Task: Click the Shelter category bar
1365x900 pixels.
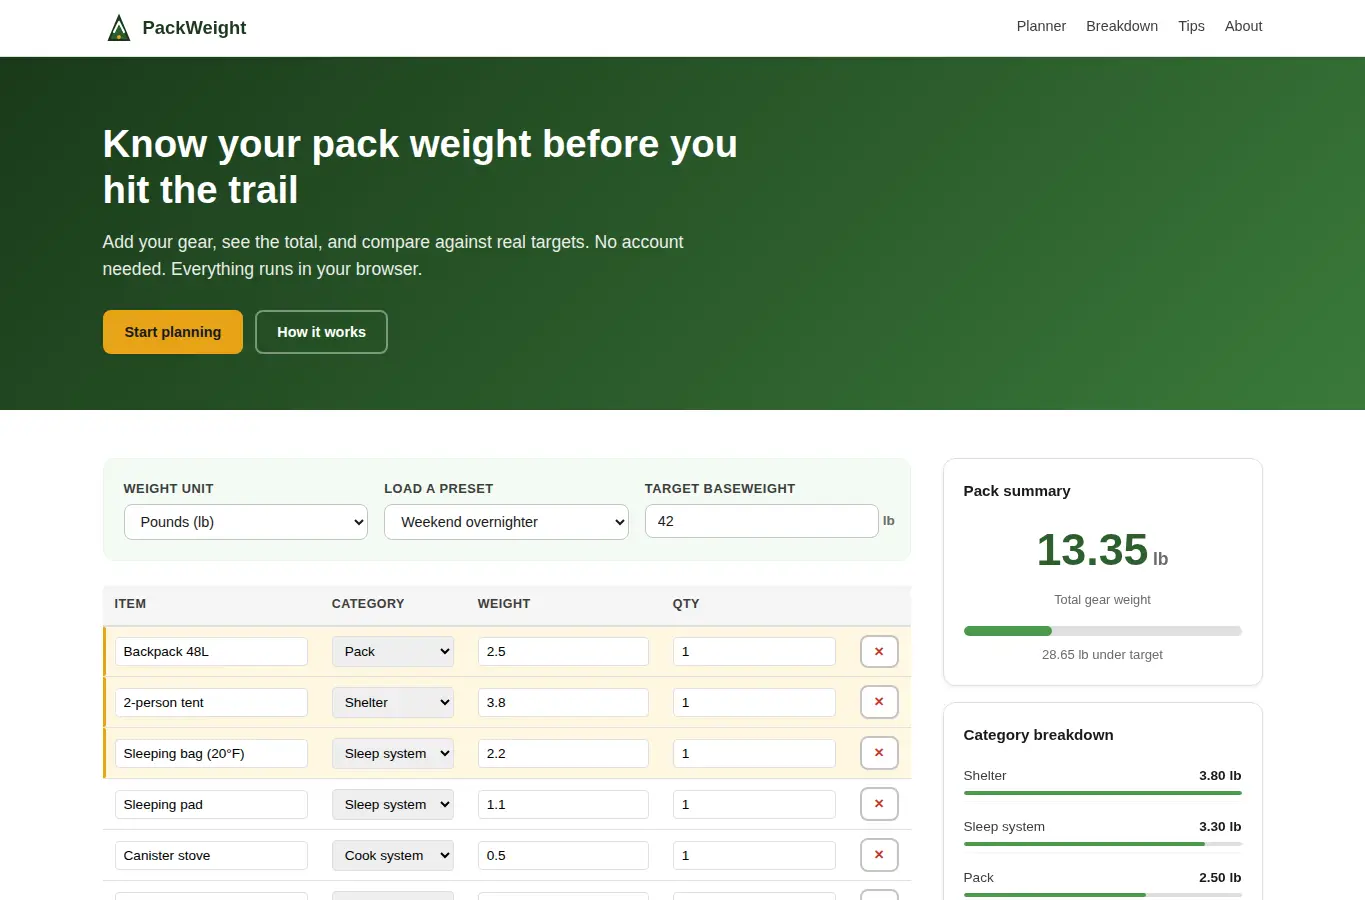Action: (x=1102, y=793)
